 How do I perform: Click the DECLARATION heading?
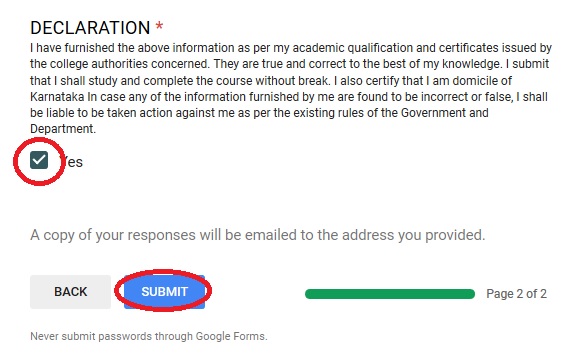coord(90,28)
